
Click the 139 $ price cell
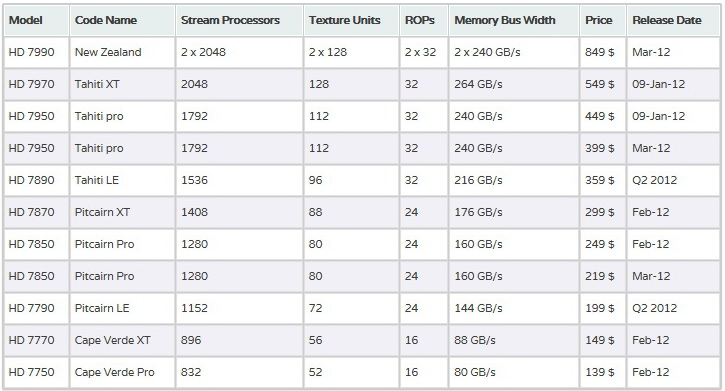point(602,372)
